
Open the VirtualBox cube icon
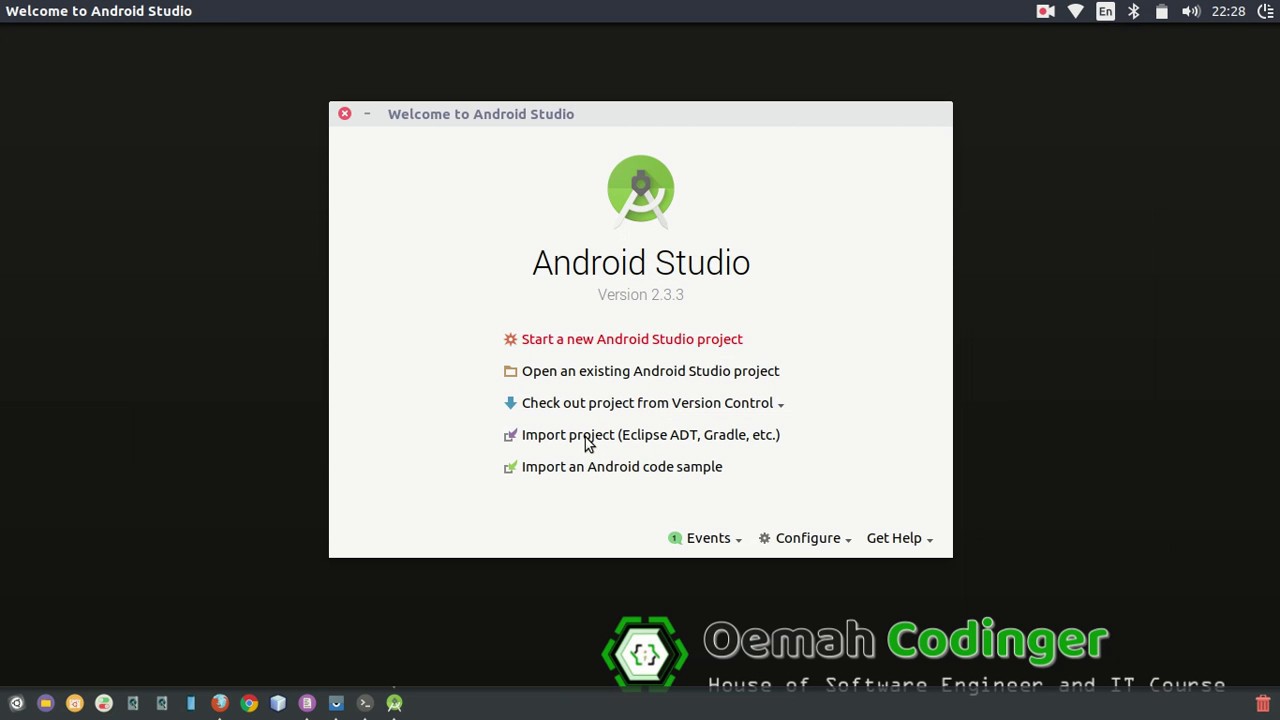point(278,703)
